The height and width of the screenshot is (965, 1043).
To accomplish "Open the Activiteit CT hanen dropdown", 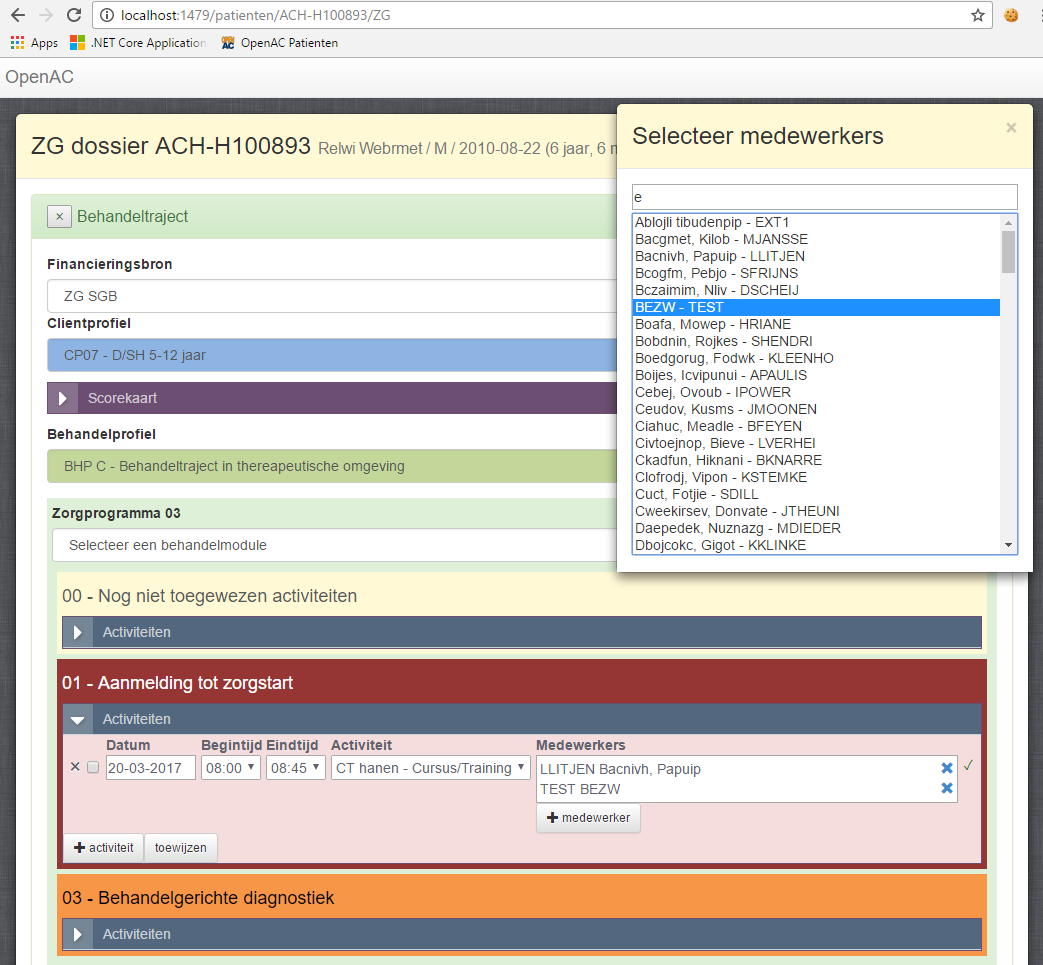I will 431,767.
